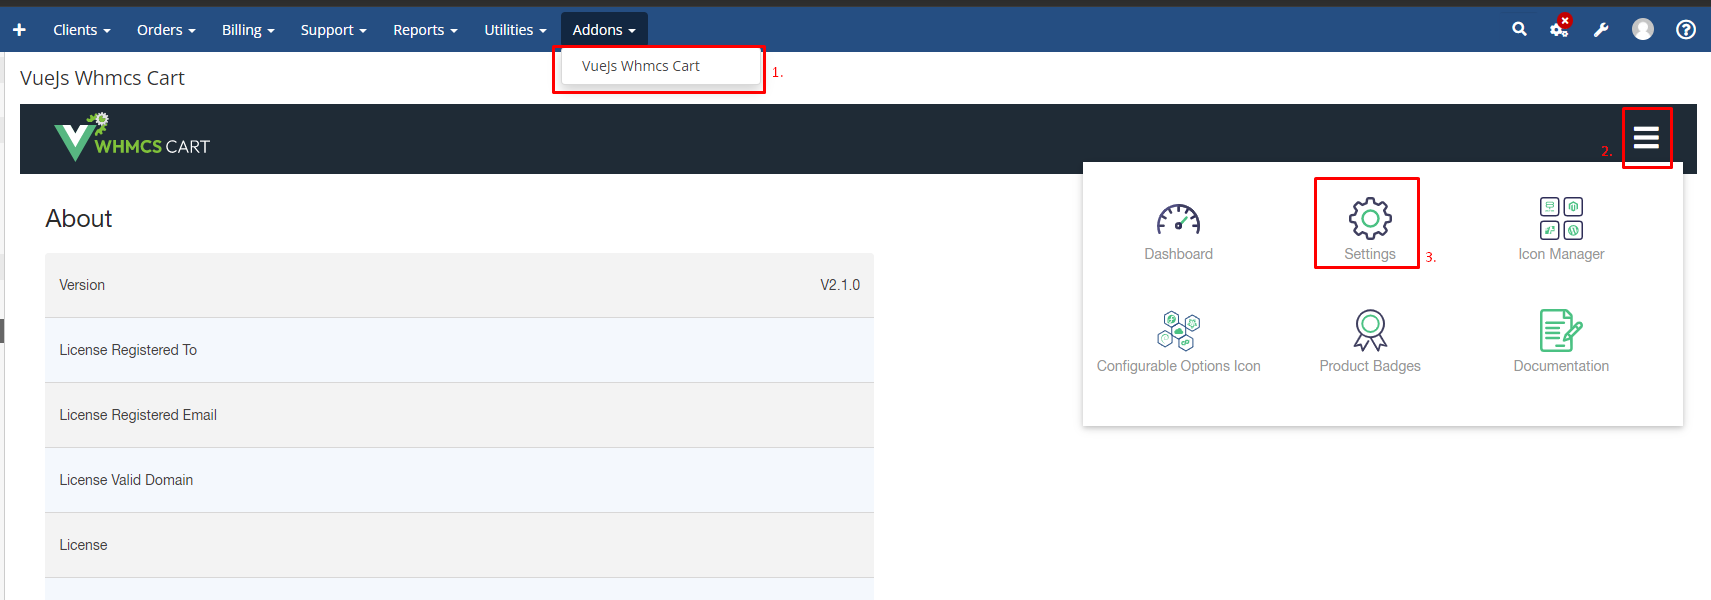The width and height of the screenshot is (1711, 600).
Task: Click the VueJs Whmcs Cart page title
Action: (x=102, y=78)
